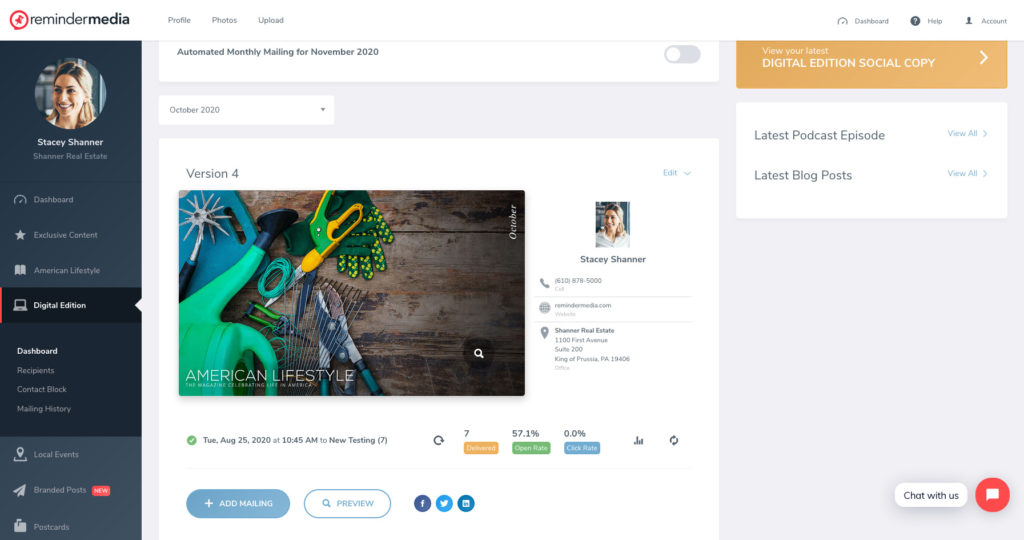Click the Add Mailing button
This screenshot has height=540, width=1024.
[238, 503]
